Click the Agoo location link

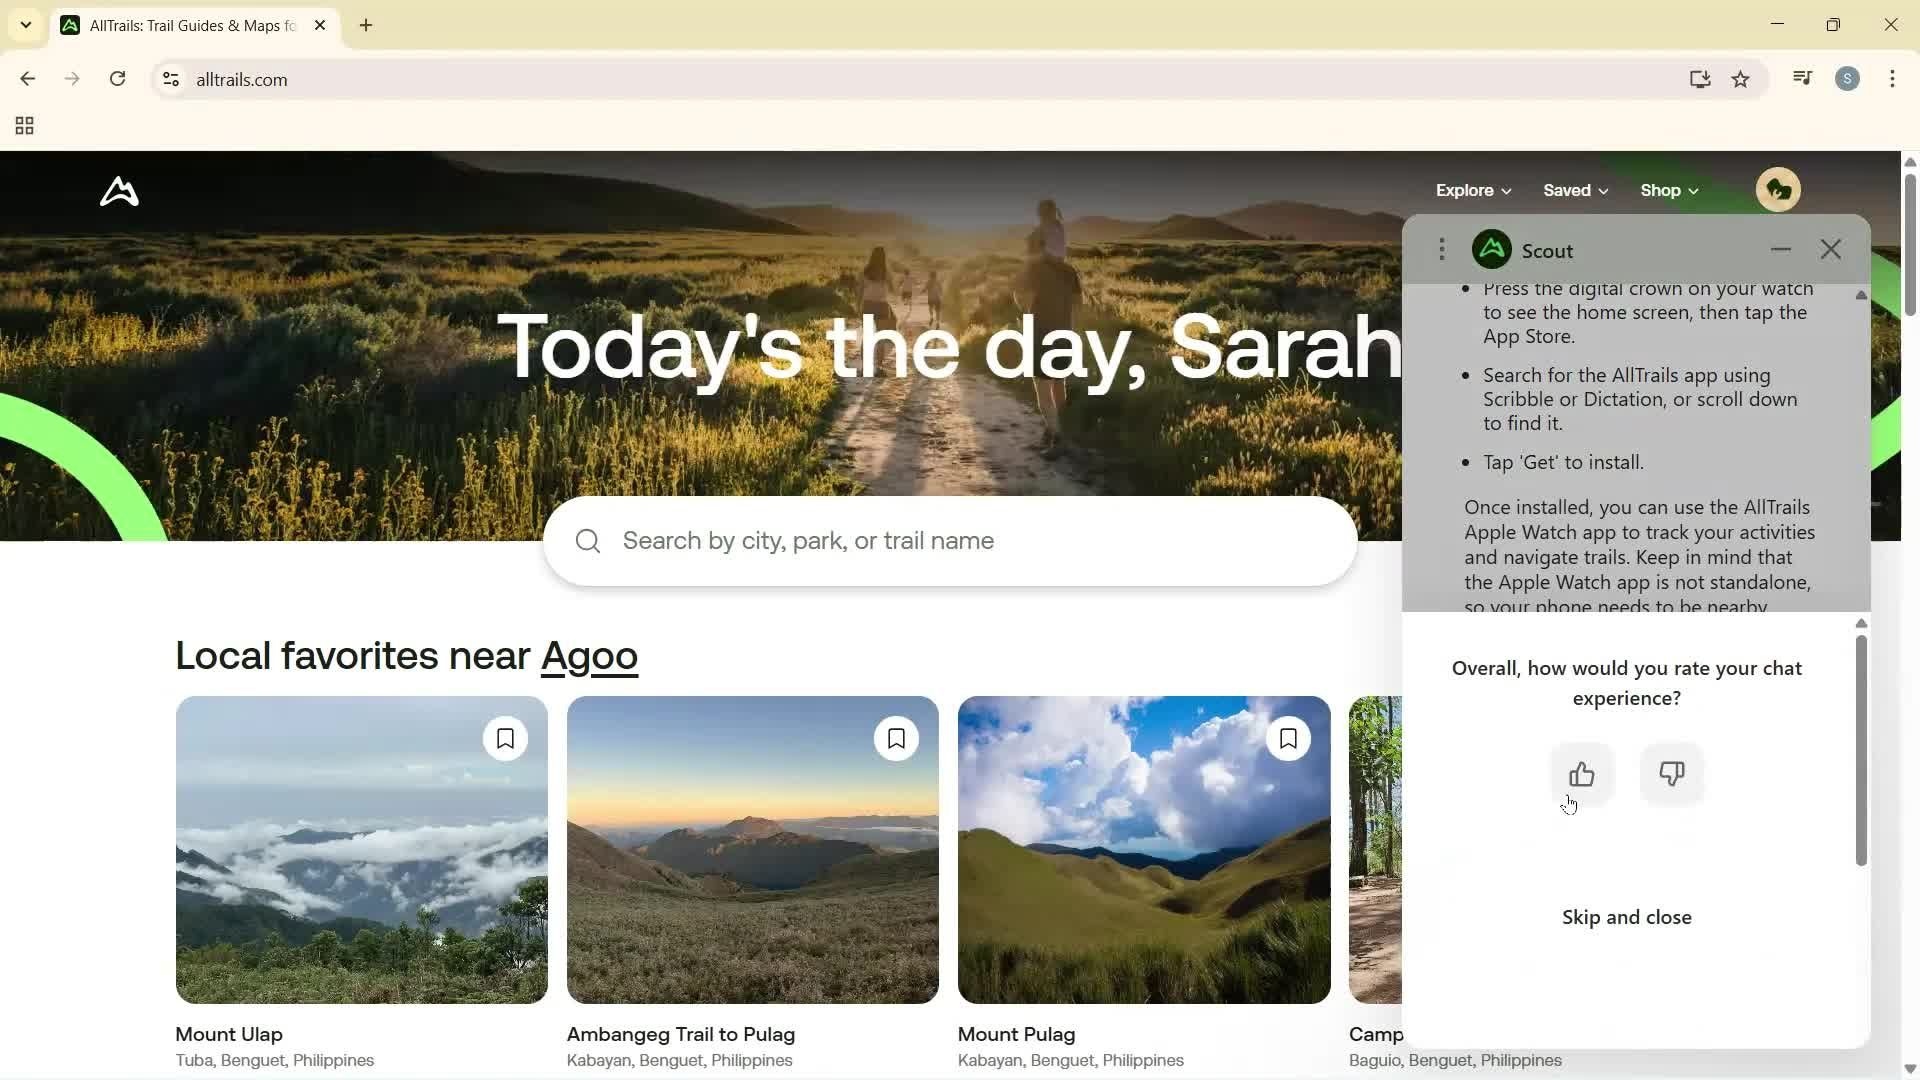tap(589, 656)
